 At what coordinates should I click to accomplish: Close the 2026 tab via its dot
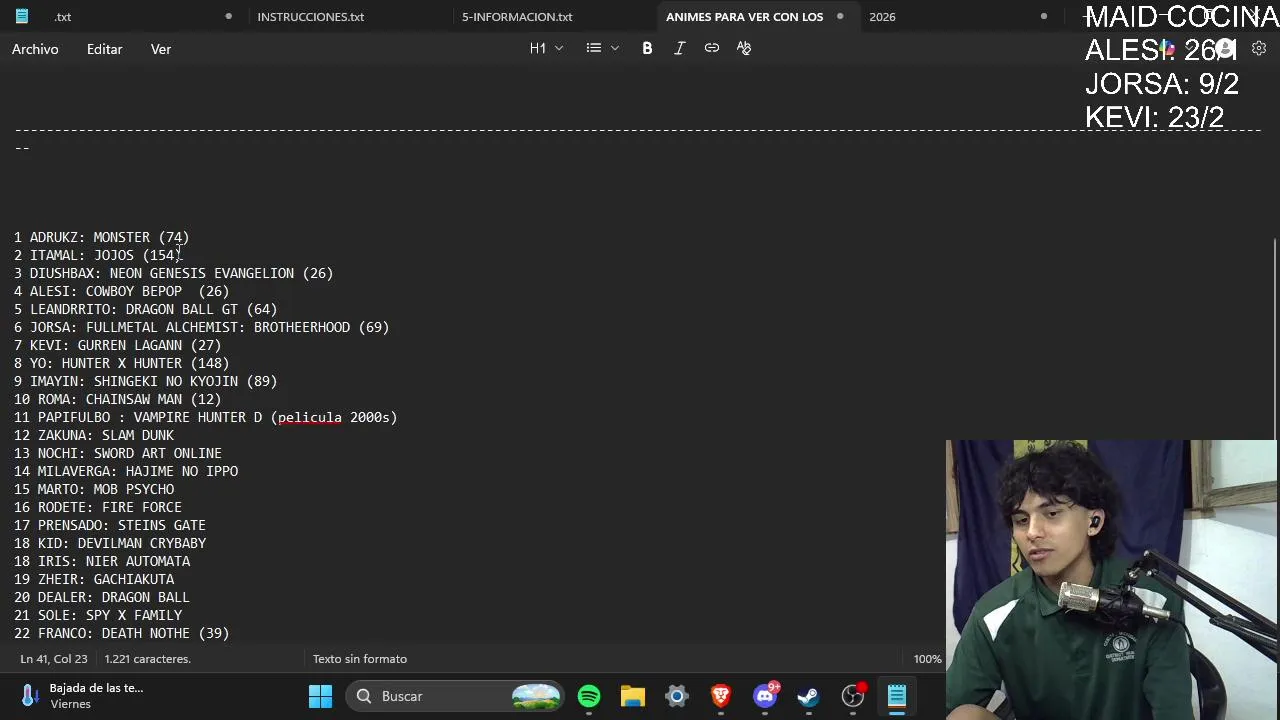pyautogui.click(x=1044, y=16)
